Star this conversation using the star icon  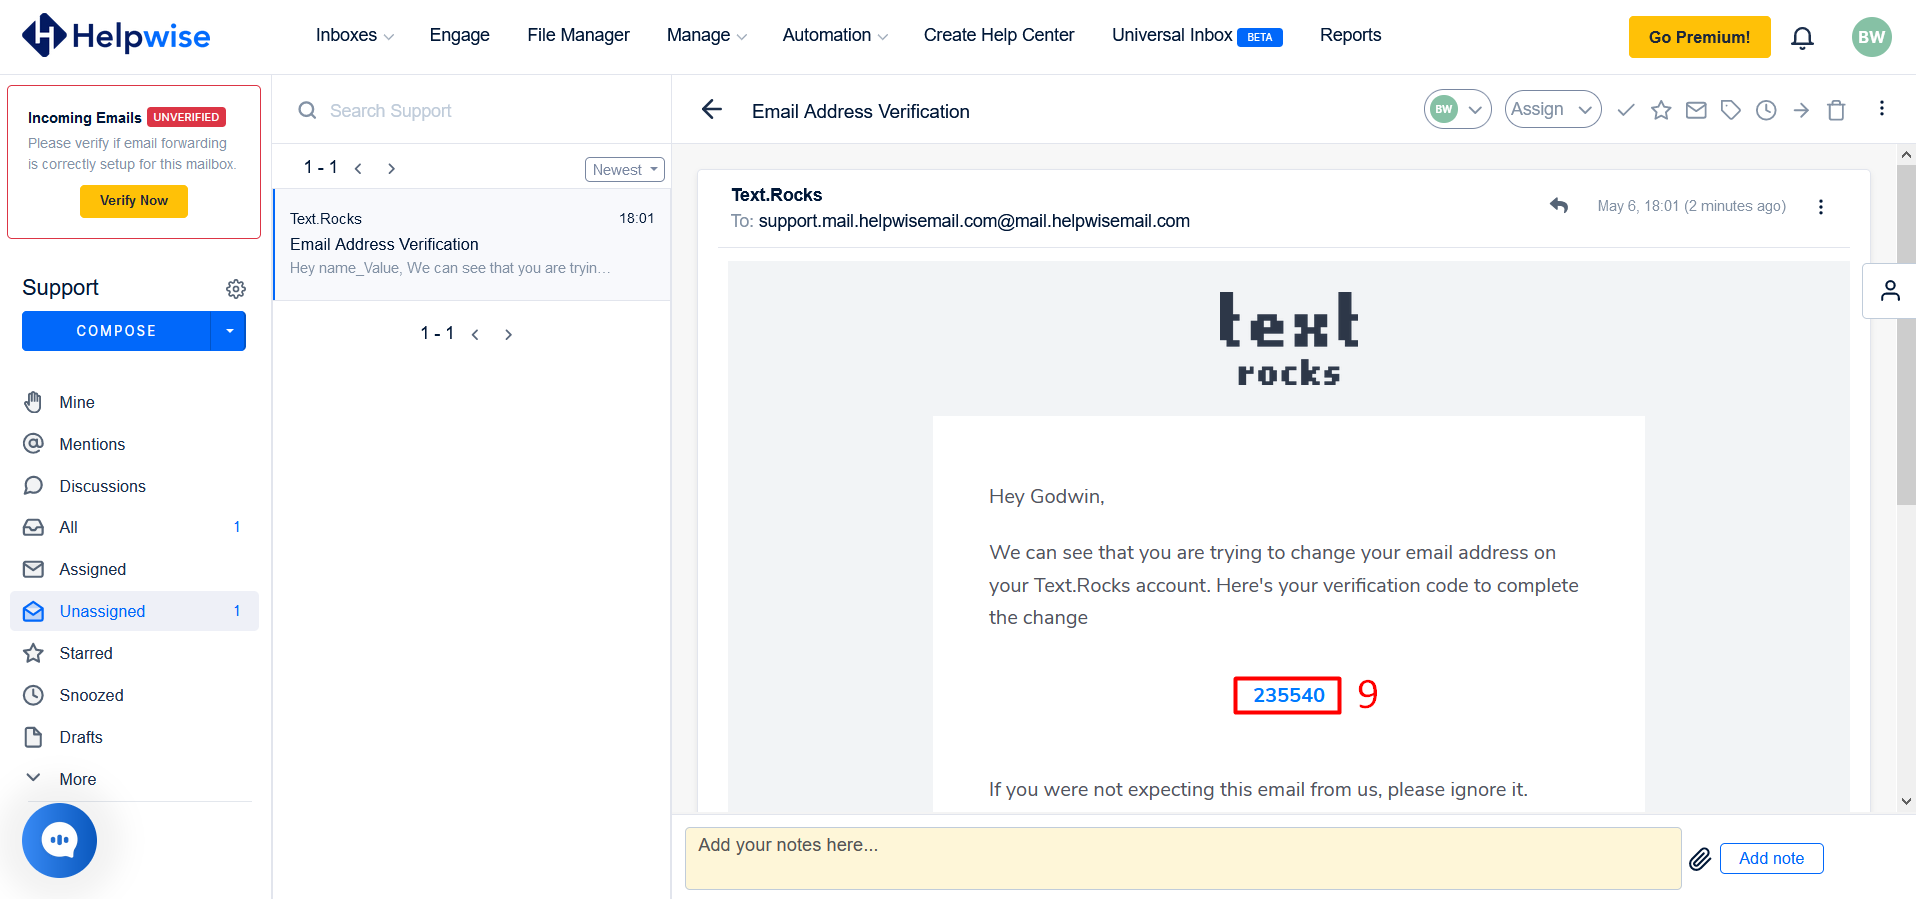1661,110
